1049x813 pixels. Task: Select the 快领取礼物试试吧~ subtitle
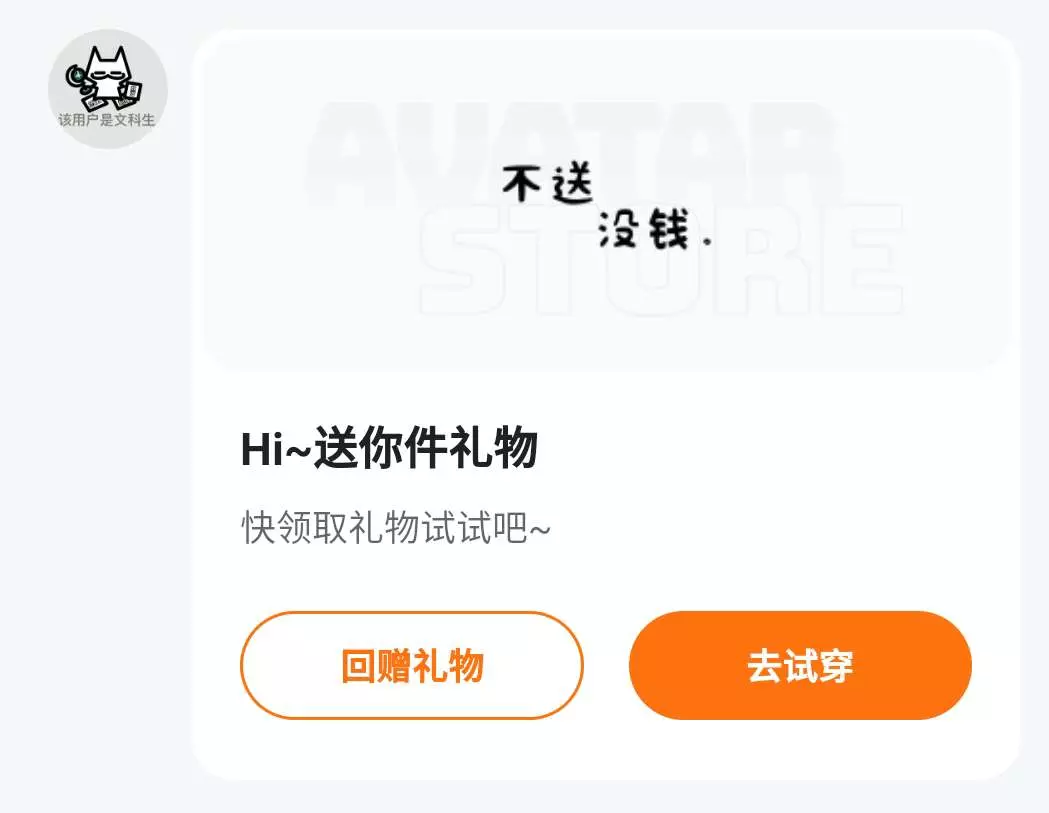(395, 528)
